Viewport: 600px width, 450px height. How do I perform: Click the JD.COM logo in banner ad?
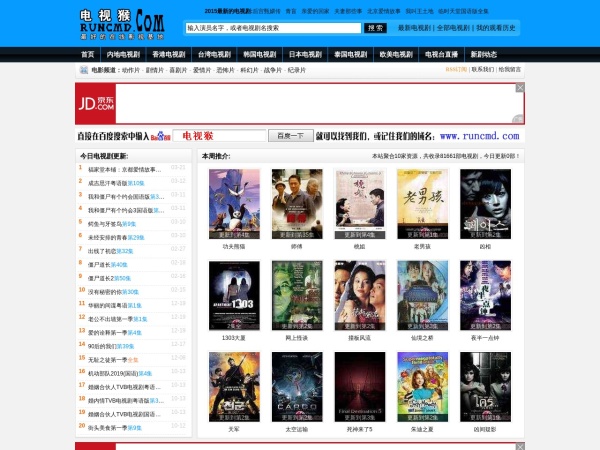pyautogui.click(x=96, y=104)
